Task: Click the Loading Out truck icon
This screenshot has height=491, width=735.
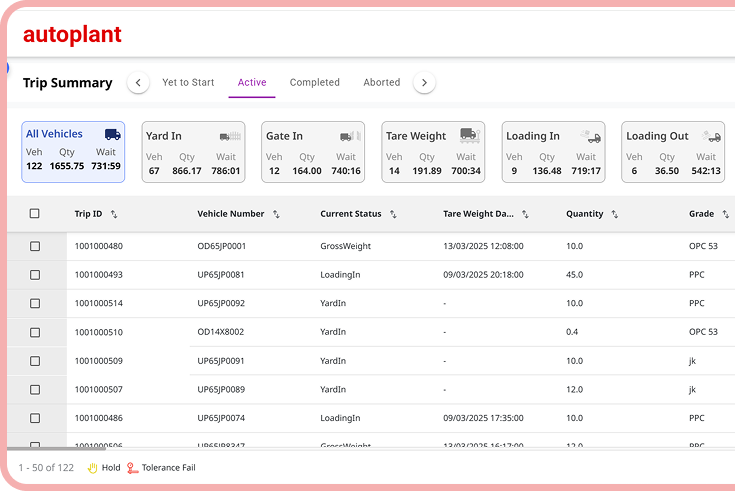Action: (711, 137)
